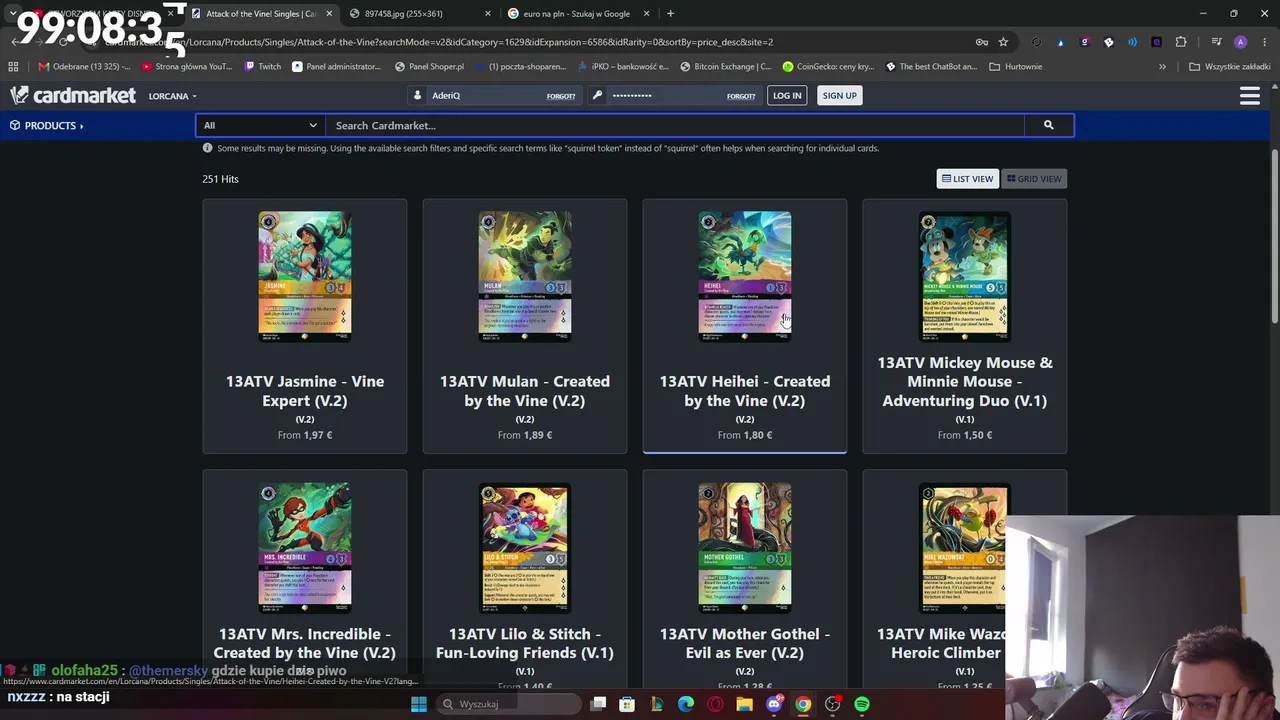Open the password key icon in address bar
The height and width of the screenshot is (720, 1280).
[982, 42]
